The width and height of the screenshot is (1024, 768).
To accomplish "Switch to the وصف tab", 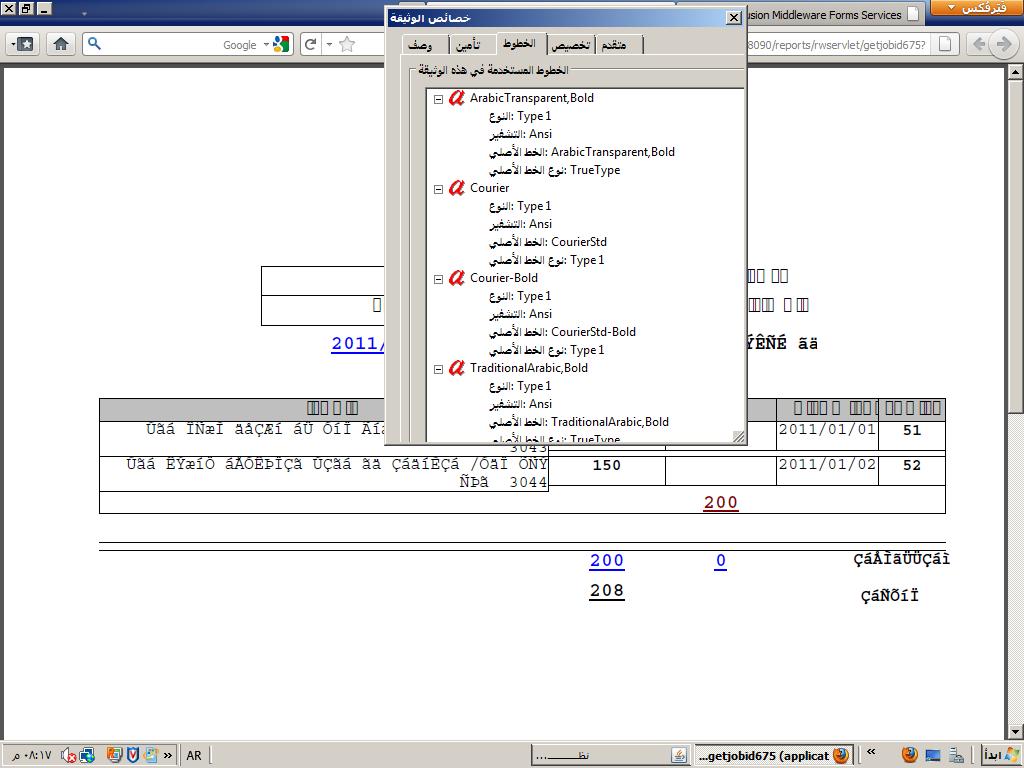I will point(420,45).
